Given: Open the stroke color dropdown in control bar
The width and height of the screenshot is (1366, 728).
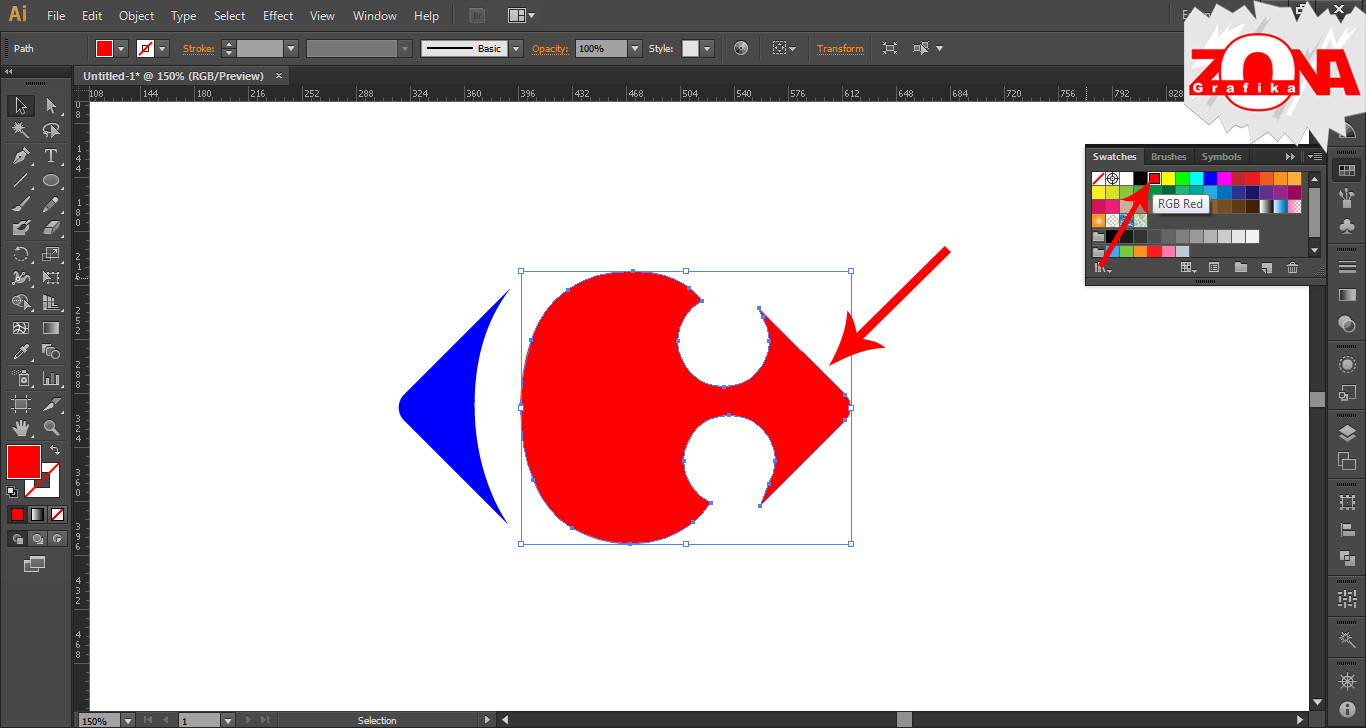Looking at the screenshot, I should click(163, 48).
